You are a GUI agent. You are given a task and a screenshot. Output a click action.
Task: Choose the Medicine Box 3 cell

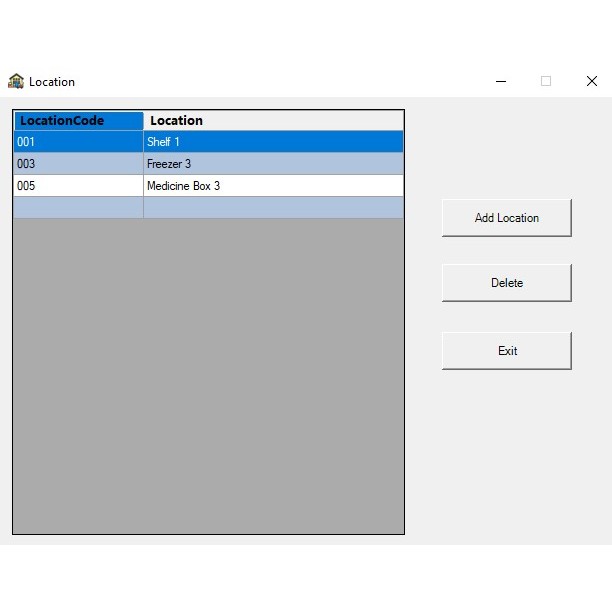(273, 186)
